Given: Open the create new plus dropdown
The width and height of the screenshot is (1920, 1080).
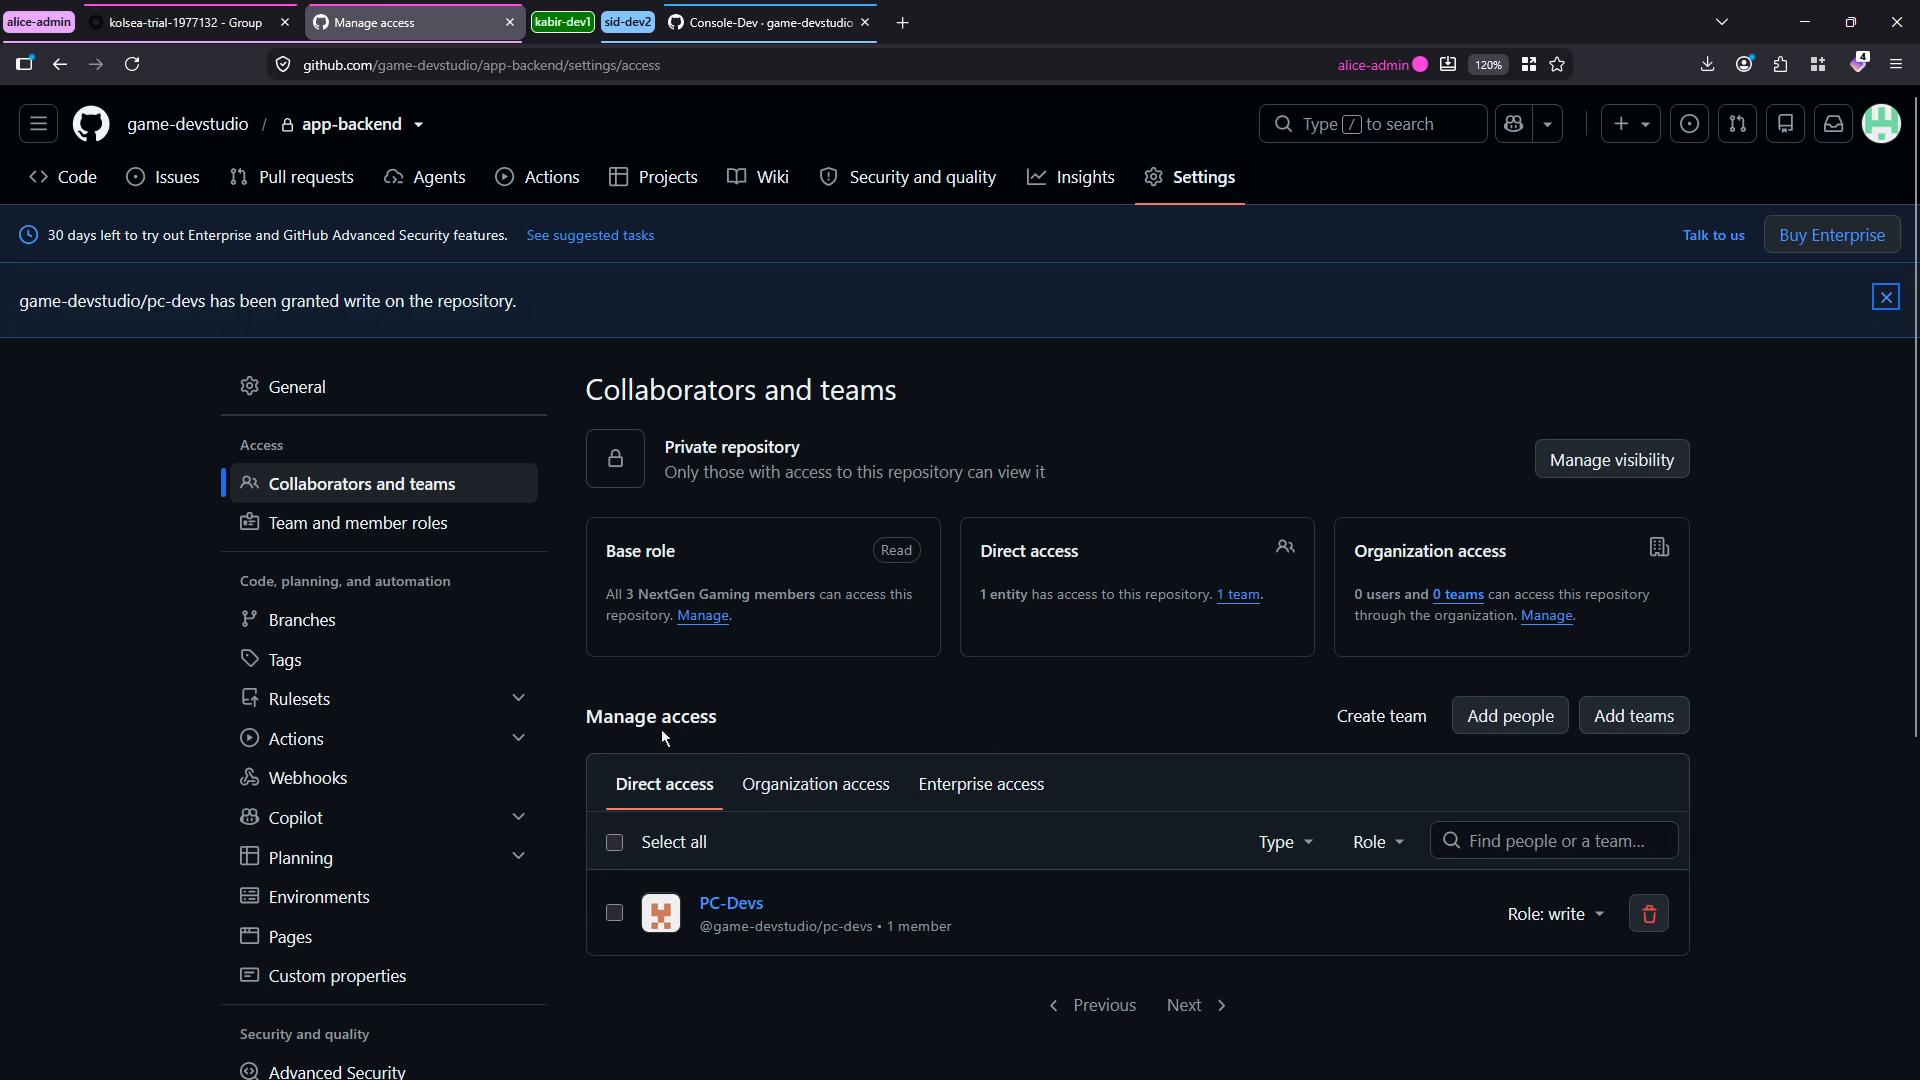Looking at the screenshot, I should point(1631,124).
